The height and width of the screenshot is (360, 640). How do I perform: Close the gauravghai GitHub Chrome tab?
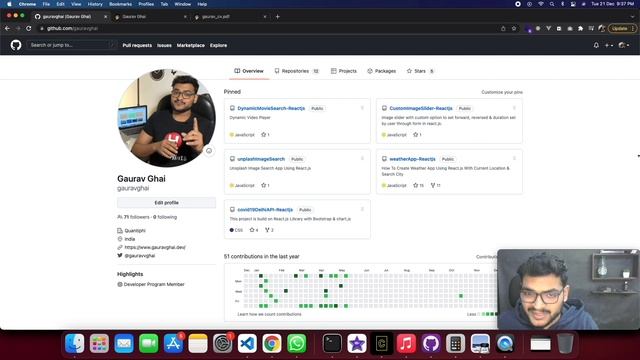point(105,17)
